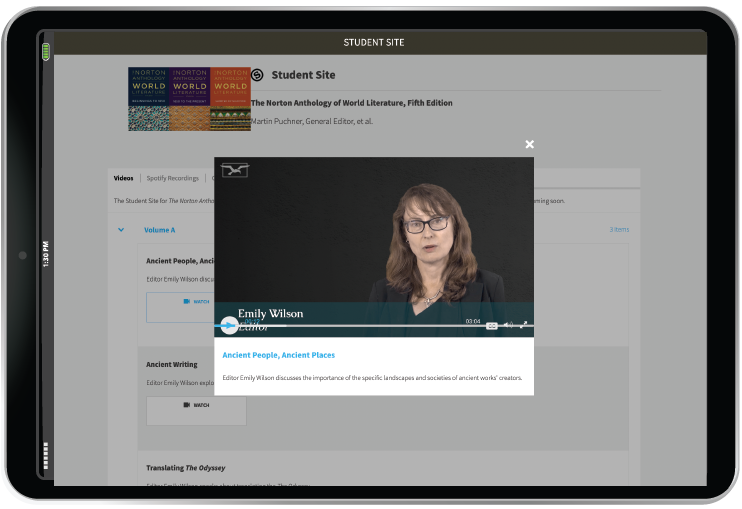The image size is (742, 509).
Task: Switch to the Spotify Recordings tab
Action: (172, 178)
